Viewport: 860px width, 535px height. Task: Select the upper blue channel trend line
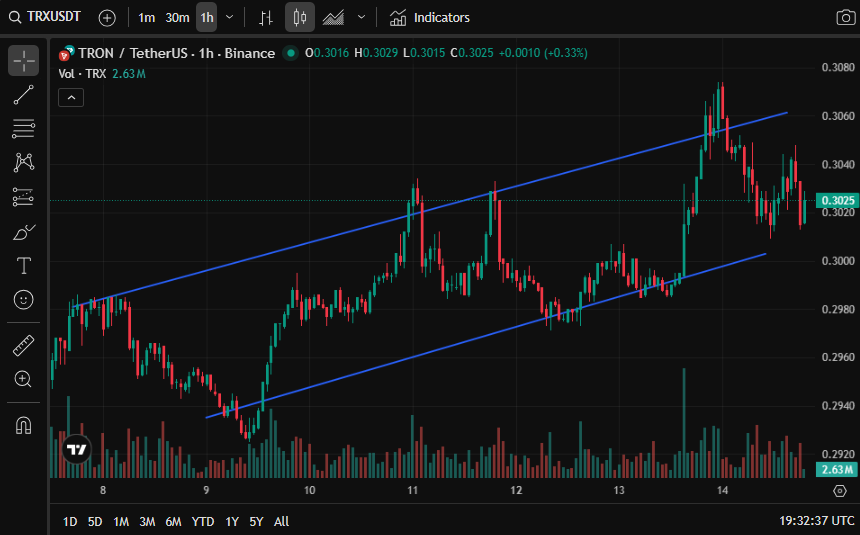tap(431, 209)
